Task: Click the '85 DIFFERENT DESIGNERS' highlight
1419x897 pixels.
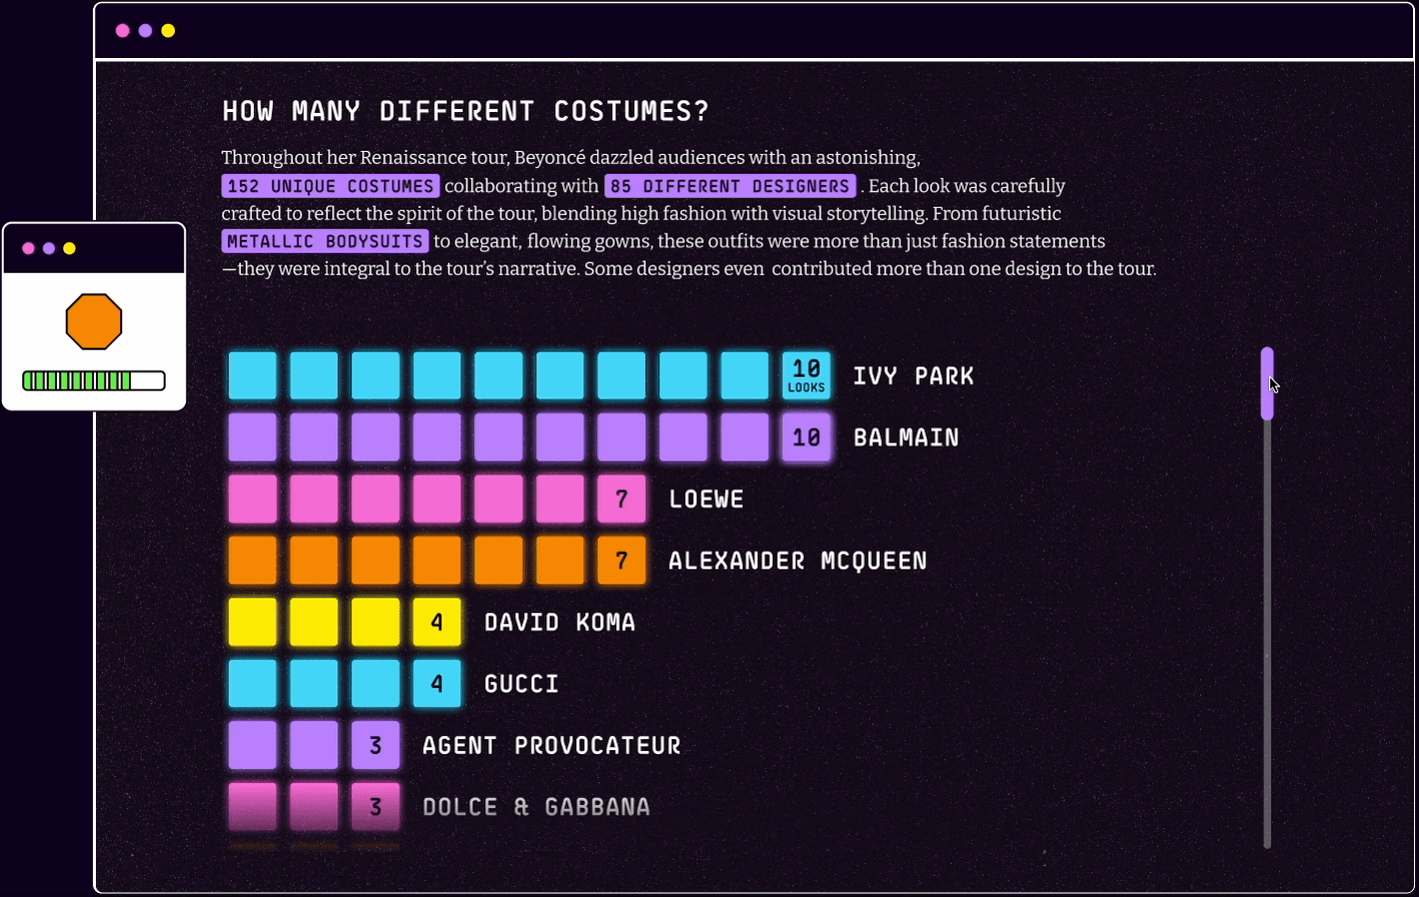Action: pos(730,186)
